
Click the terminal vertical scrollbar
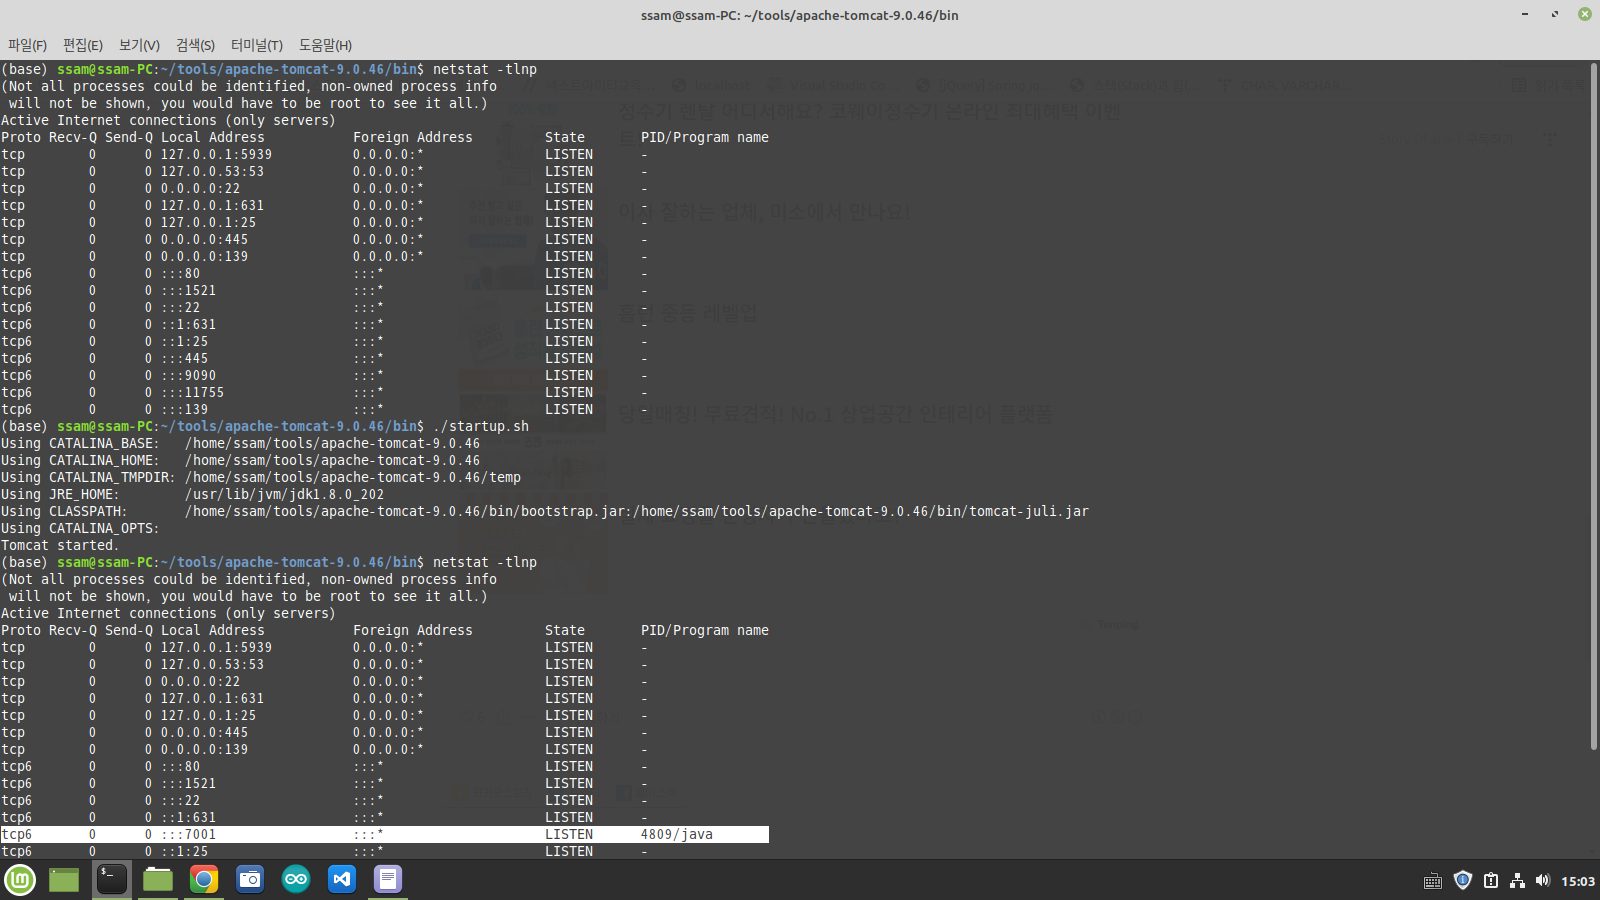click(1594, 405)
